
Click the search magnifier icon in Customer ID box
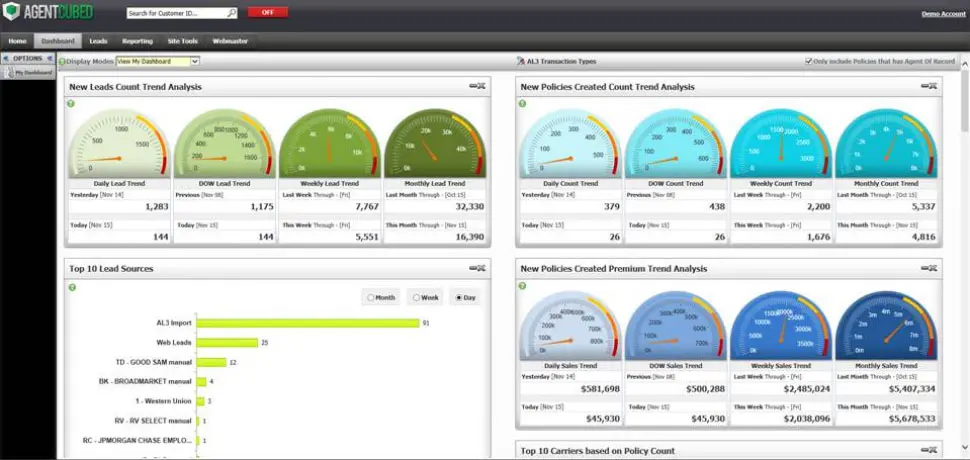point(232,14)
